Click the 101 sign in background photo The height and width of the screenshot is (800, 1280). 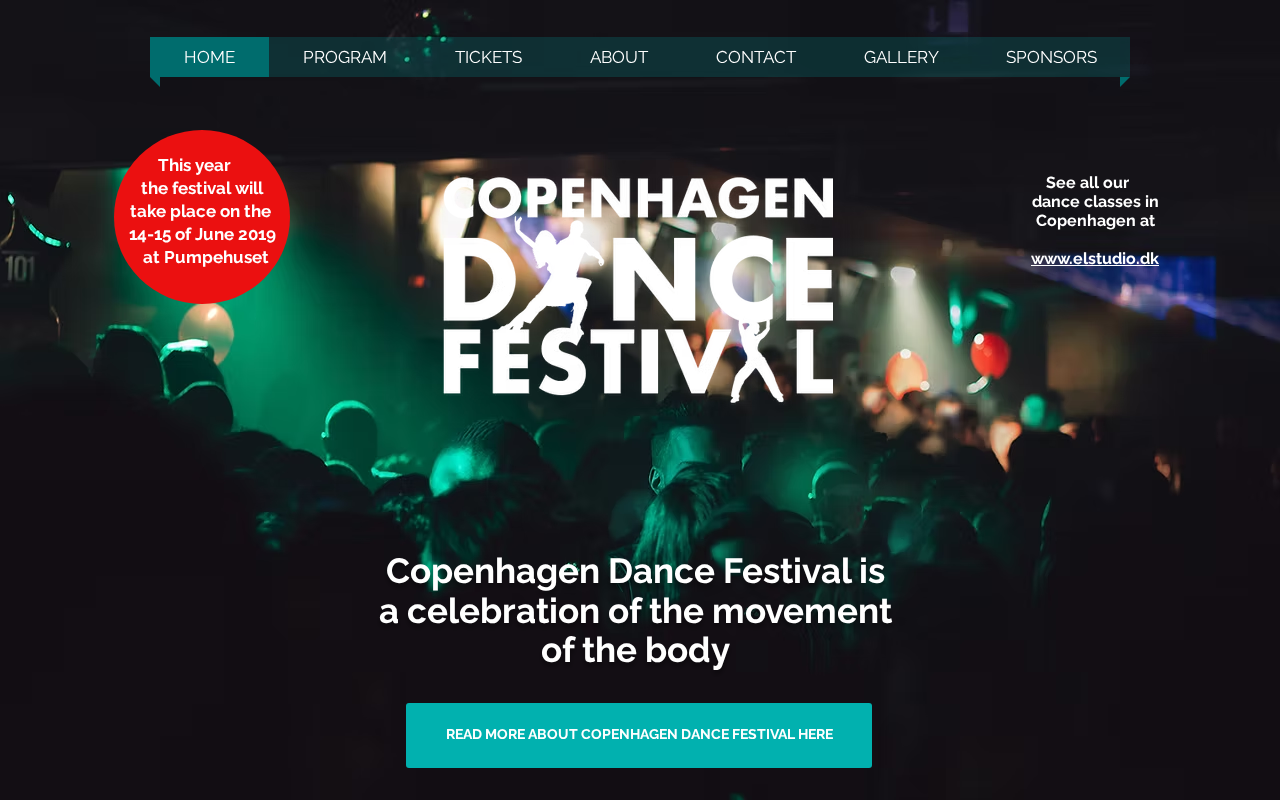[20, 268]
